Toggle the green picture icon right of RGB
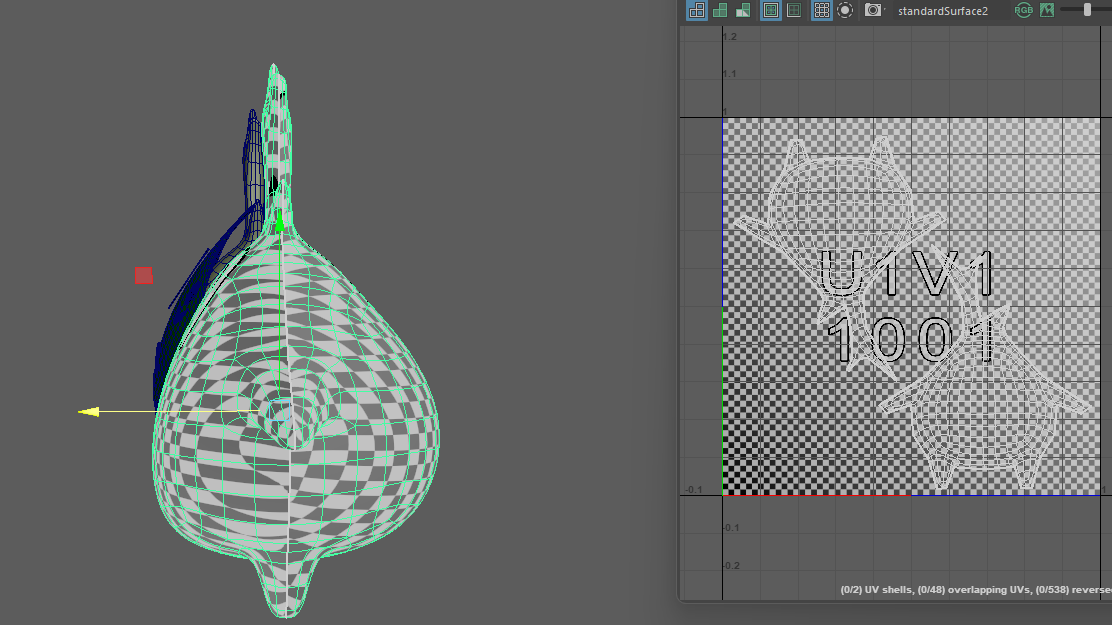 pos(1047,10)
